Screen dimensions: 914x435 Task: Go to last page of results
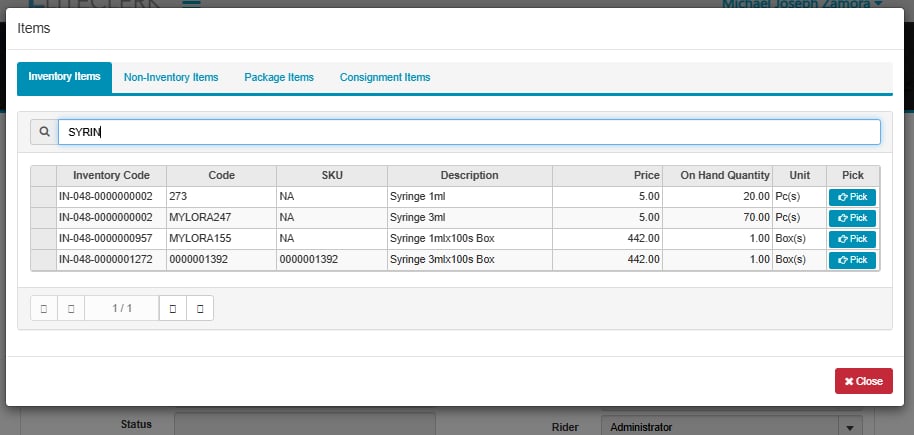[x=200, y=309]
